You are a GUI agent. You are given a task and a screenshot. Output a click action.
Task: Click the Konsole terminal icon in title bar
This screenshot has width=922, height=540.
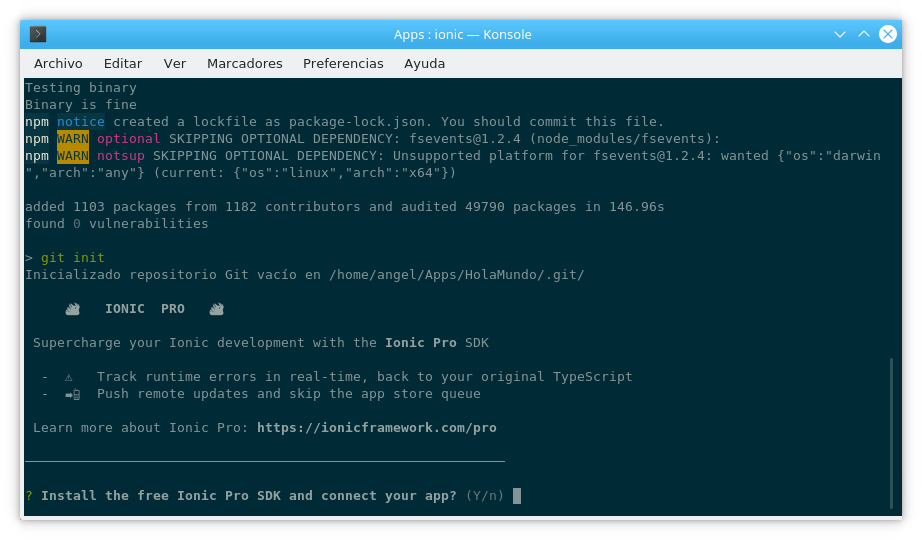[x=38, y=34]
